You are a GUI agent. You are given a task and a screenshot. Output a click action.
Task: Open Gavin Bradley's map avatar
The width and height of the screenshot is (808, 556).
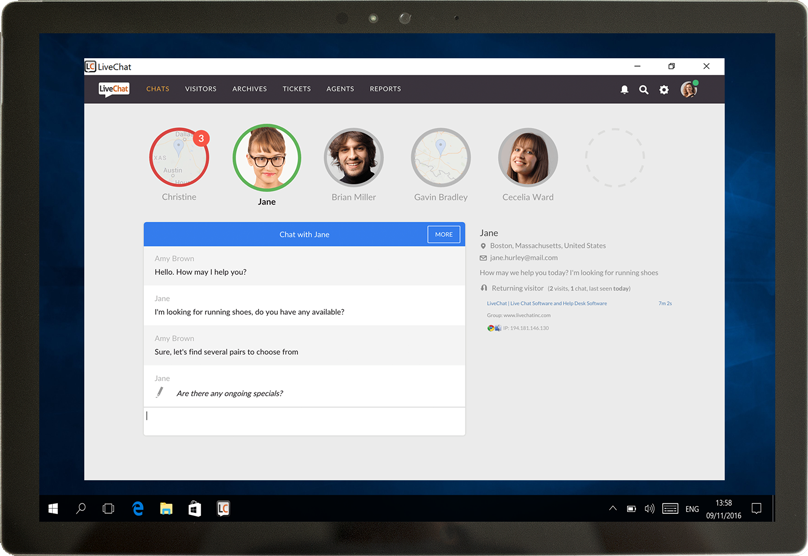click(x=441, y=157)
